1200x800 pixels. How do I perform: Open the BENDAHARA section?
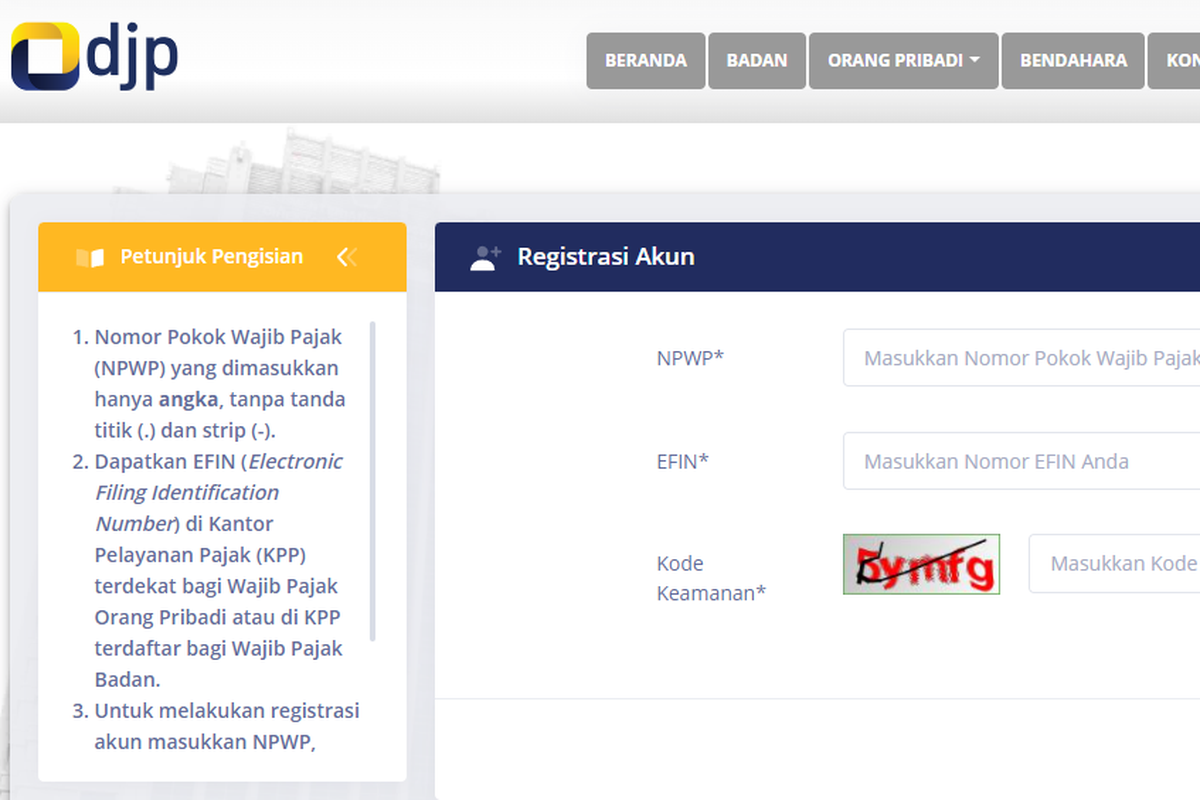pos(1072,60)
